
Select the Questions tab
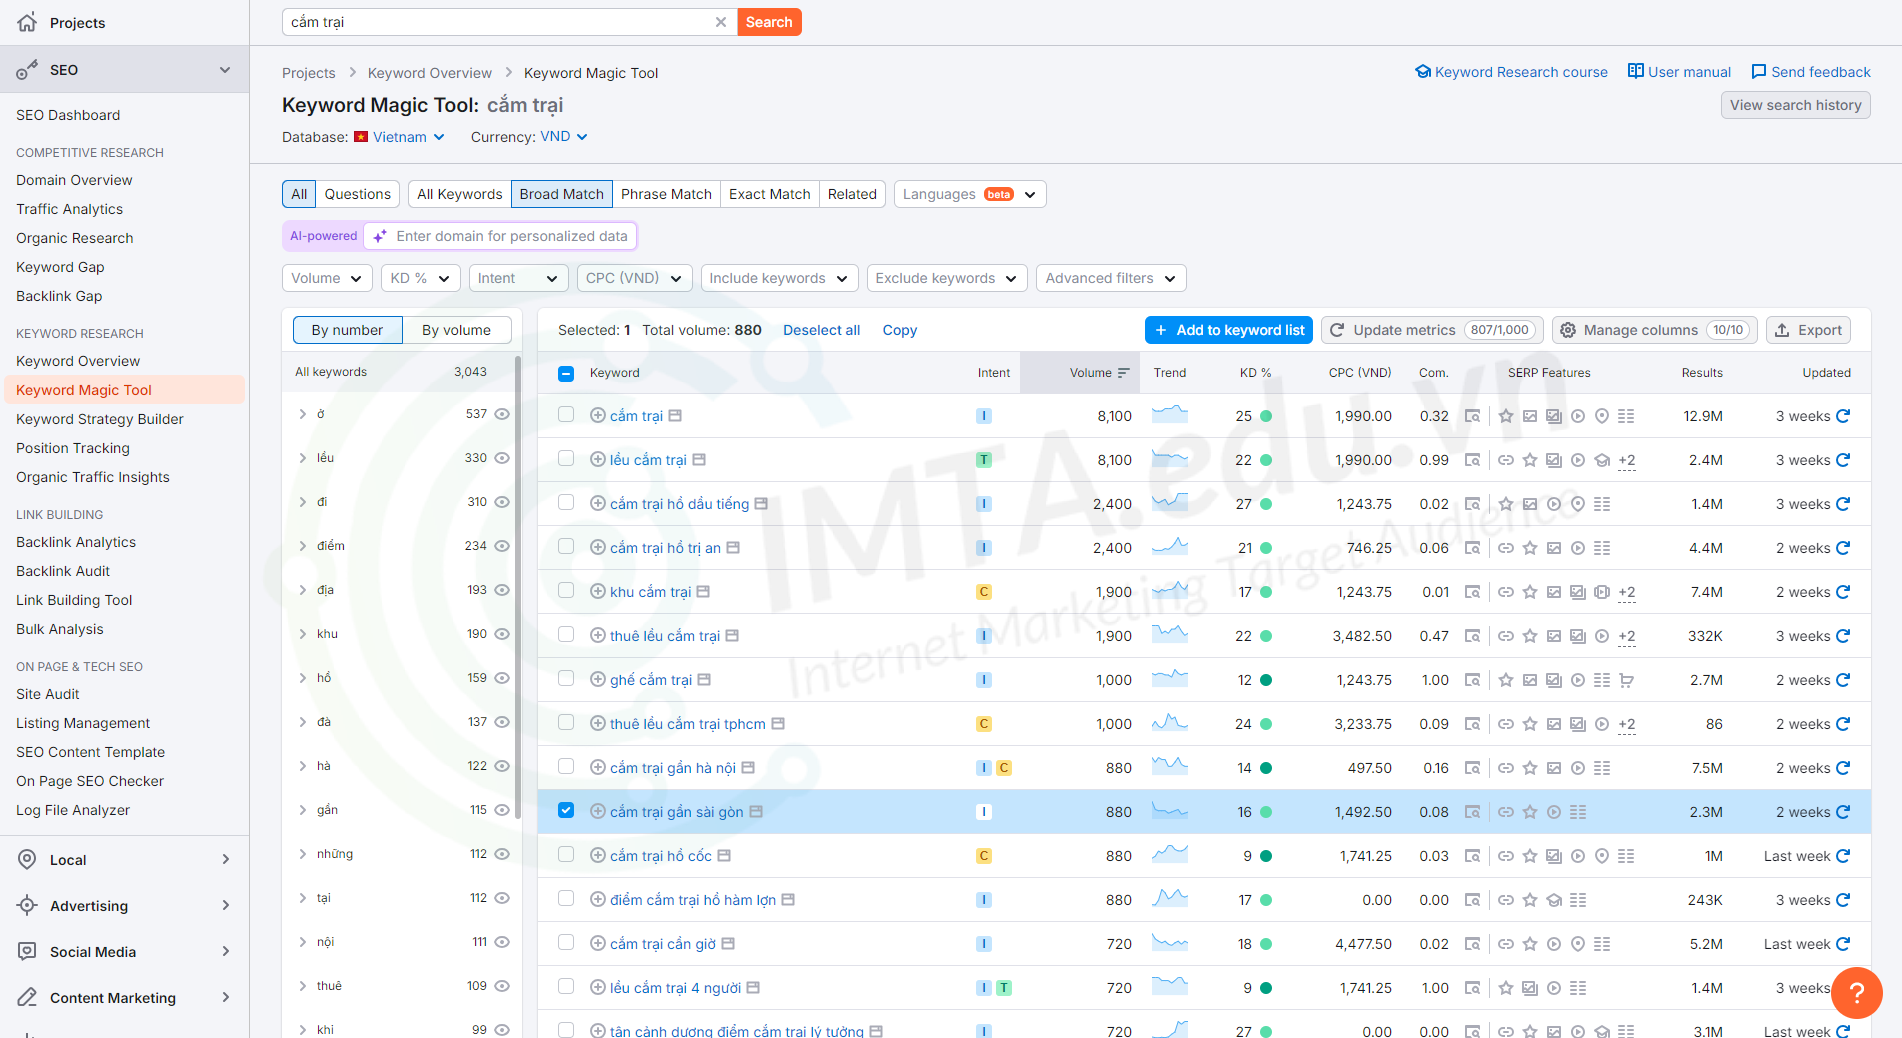coord(358,194)
